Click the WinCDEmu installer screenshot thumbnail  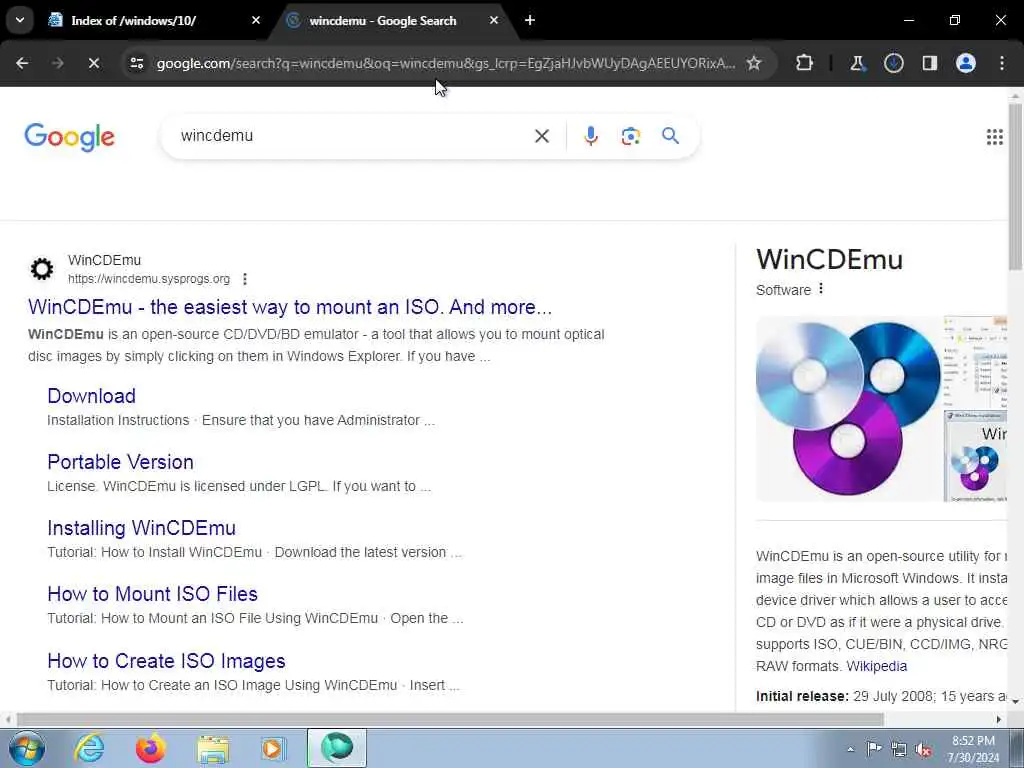[x=976, y=456]
